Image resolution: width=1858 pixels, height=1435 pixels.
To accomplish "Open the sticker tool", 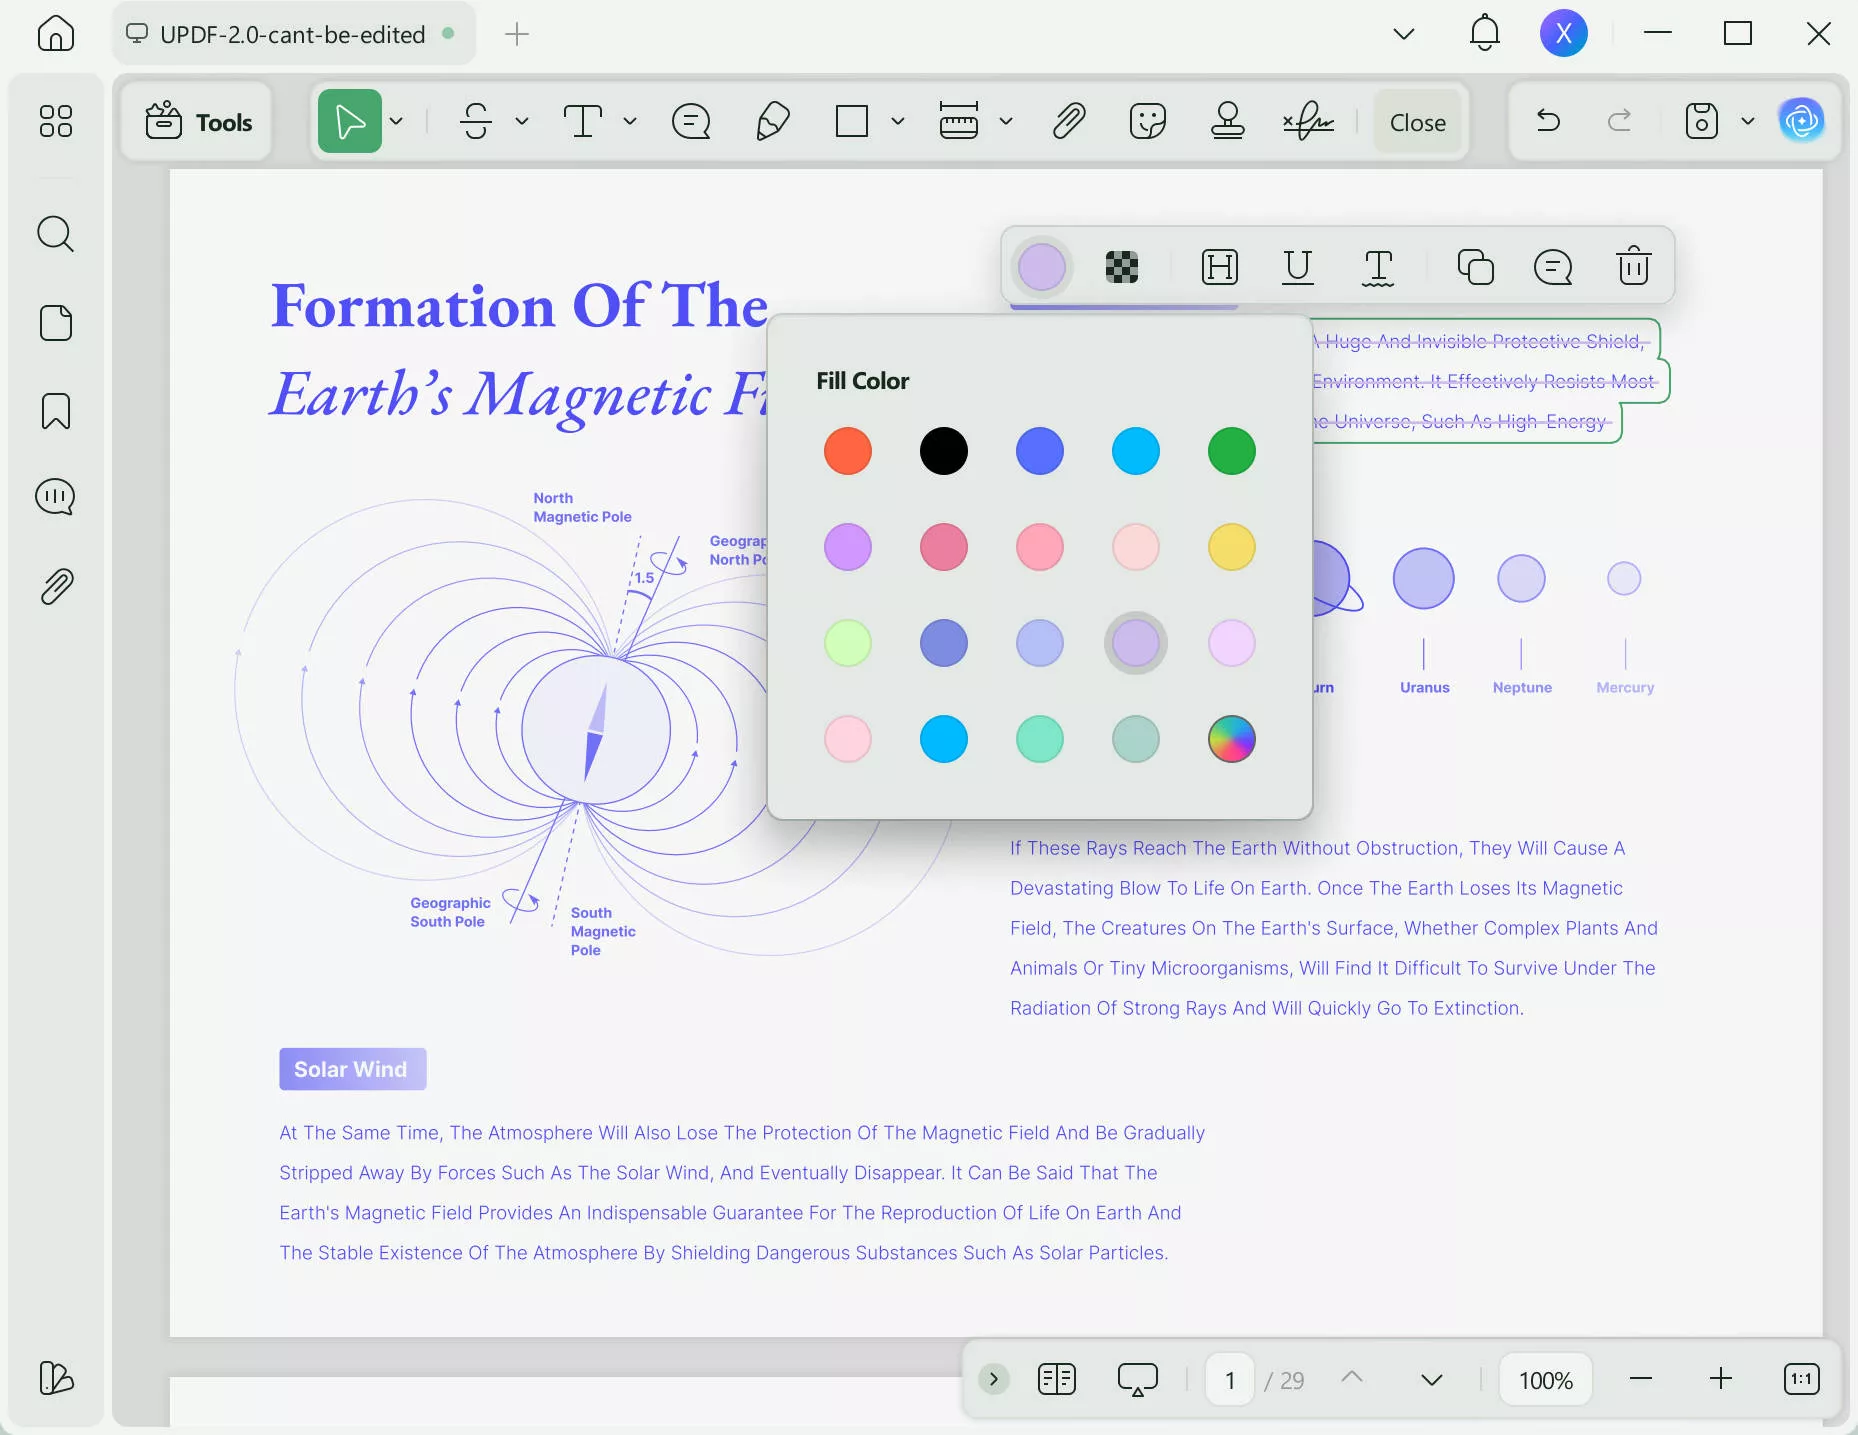I will 1147,122.
